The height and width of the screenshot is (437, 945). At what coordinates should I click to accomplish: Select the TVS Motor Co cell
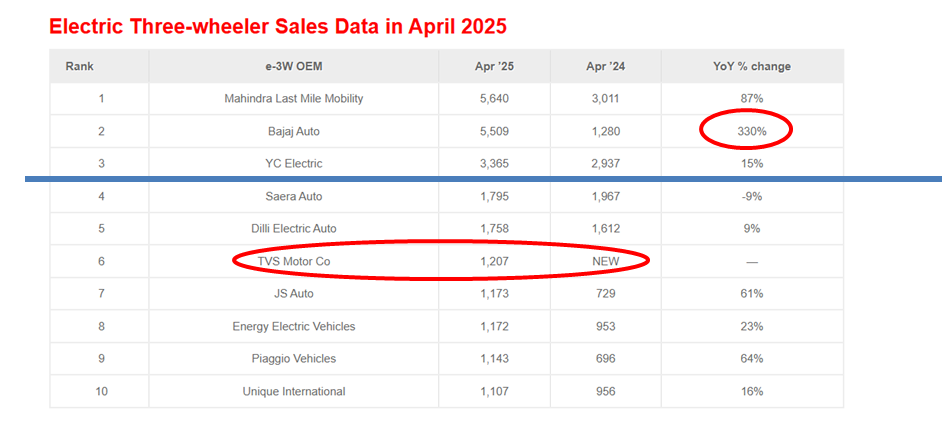[293, 261]
